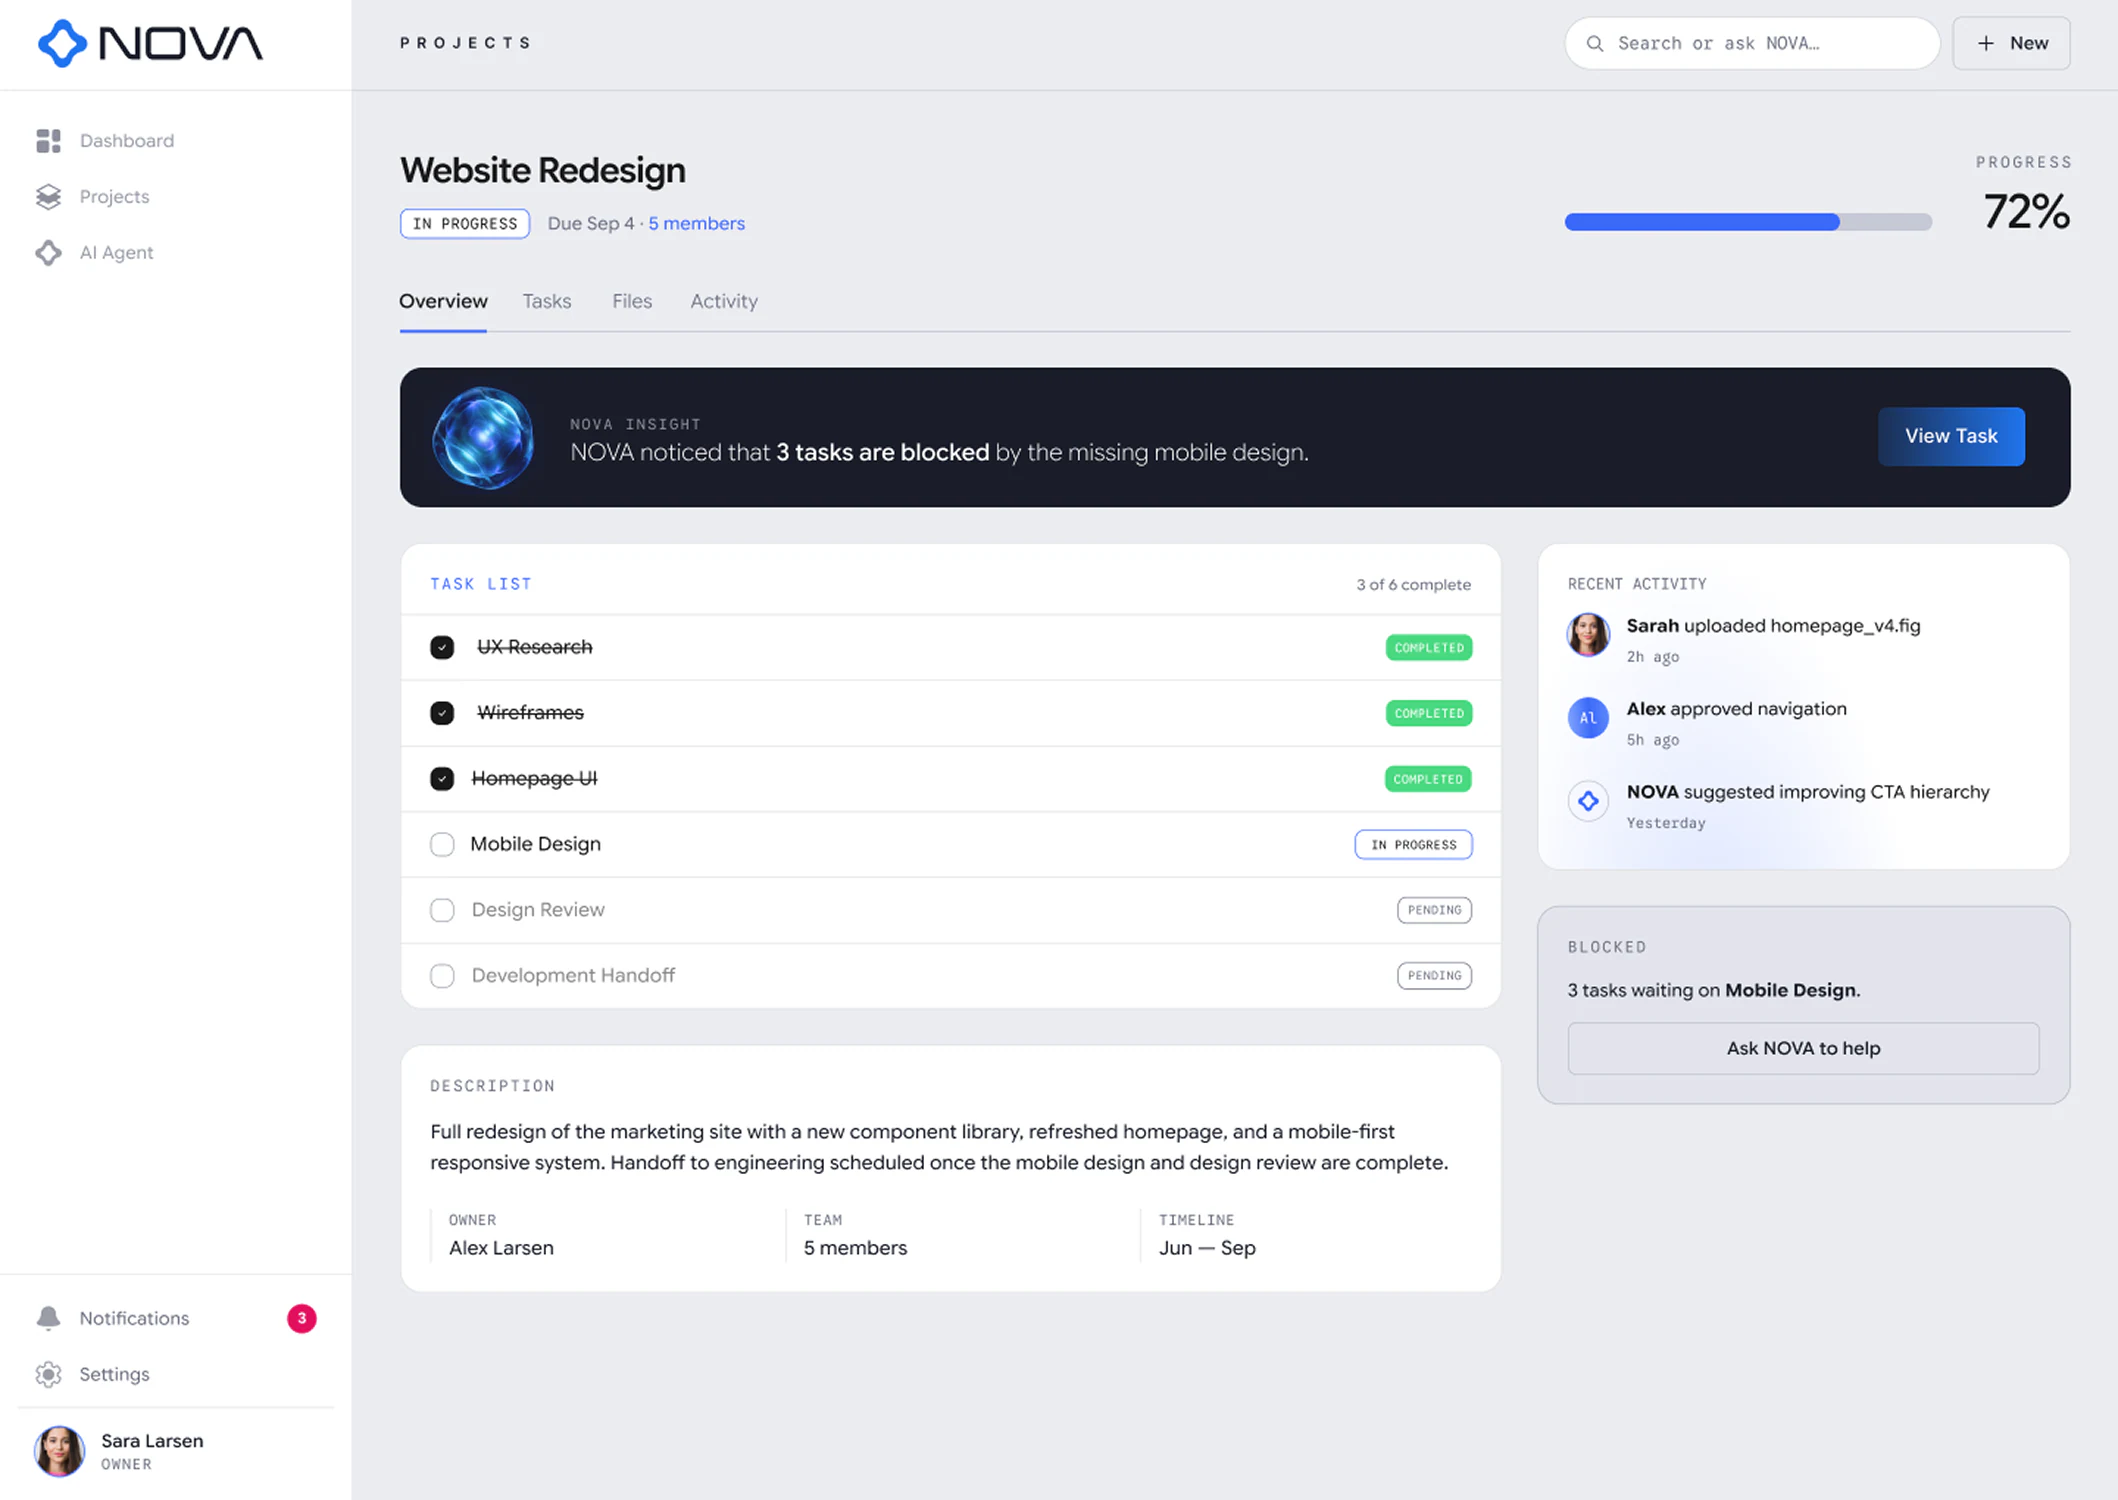Click the Projects layers icon
Screen dimensions: 2118x1500
[x=48, y=197]
